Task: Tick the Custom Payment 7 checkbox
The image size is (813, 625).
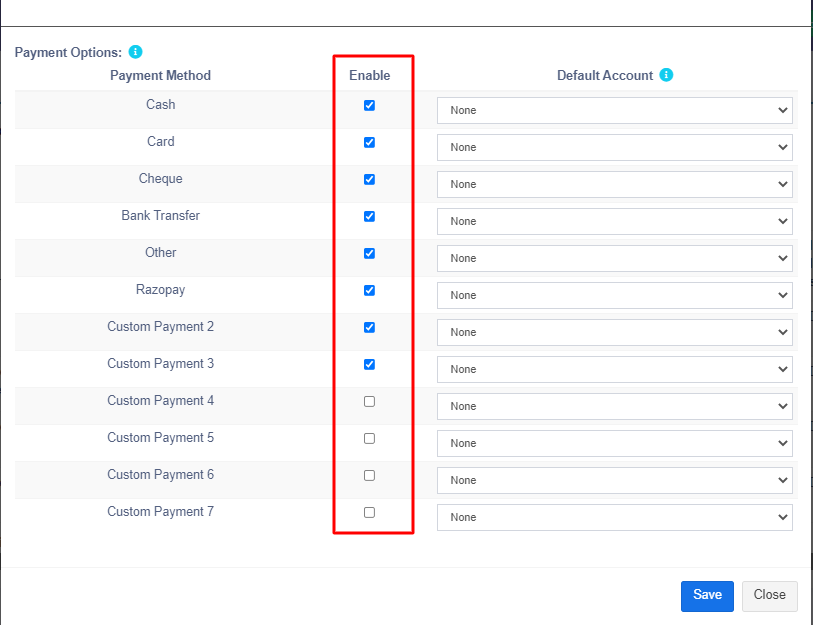Action: pos(369,512)
